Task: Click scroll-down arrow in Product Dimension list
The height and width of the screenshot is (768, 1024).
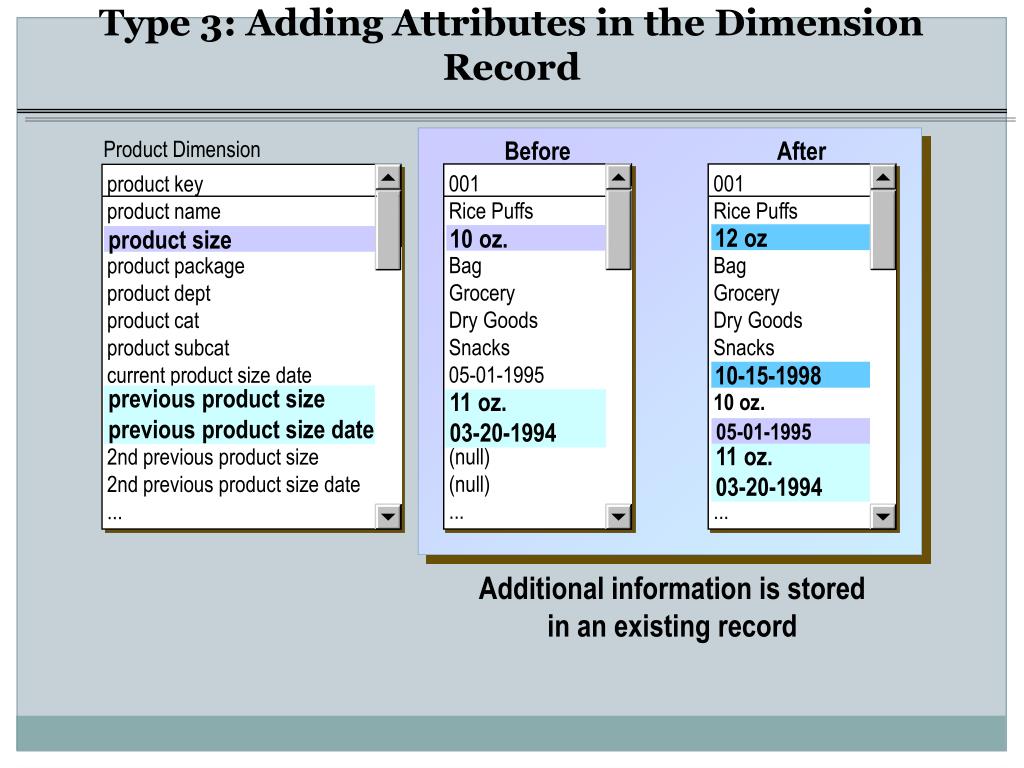Action: (389, 517)
